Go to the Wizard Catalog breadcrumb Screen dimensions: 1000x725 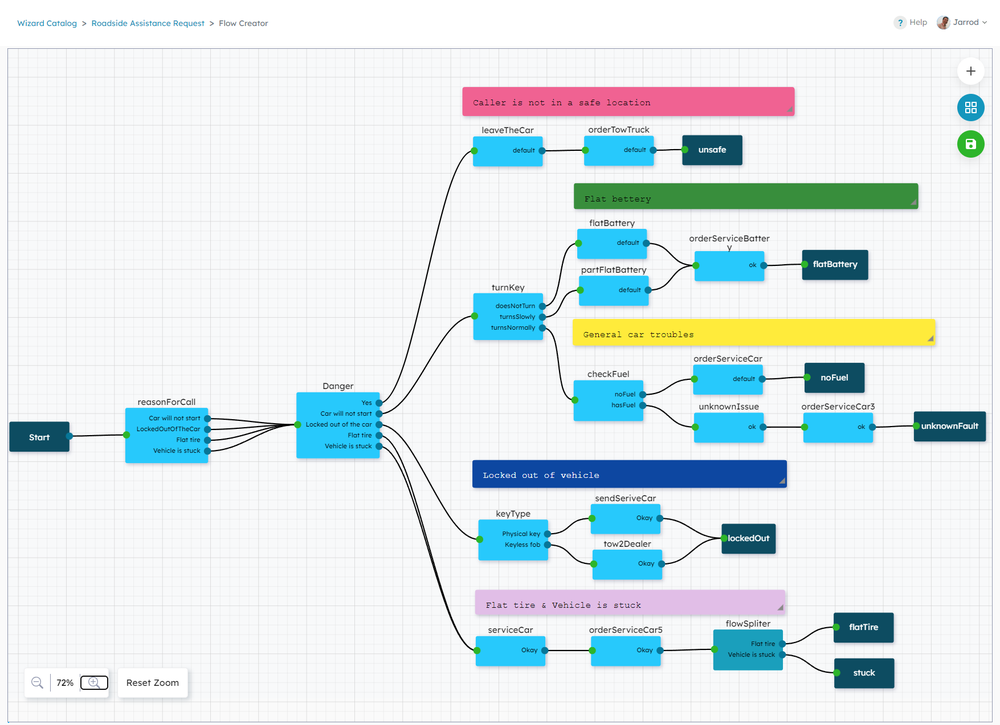click(x=47, y=23)
